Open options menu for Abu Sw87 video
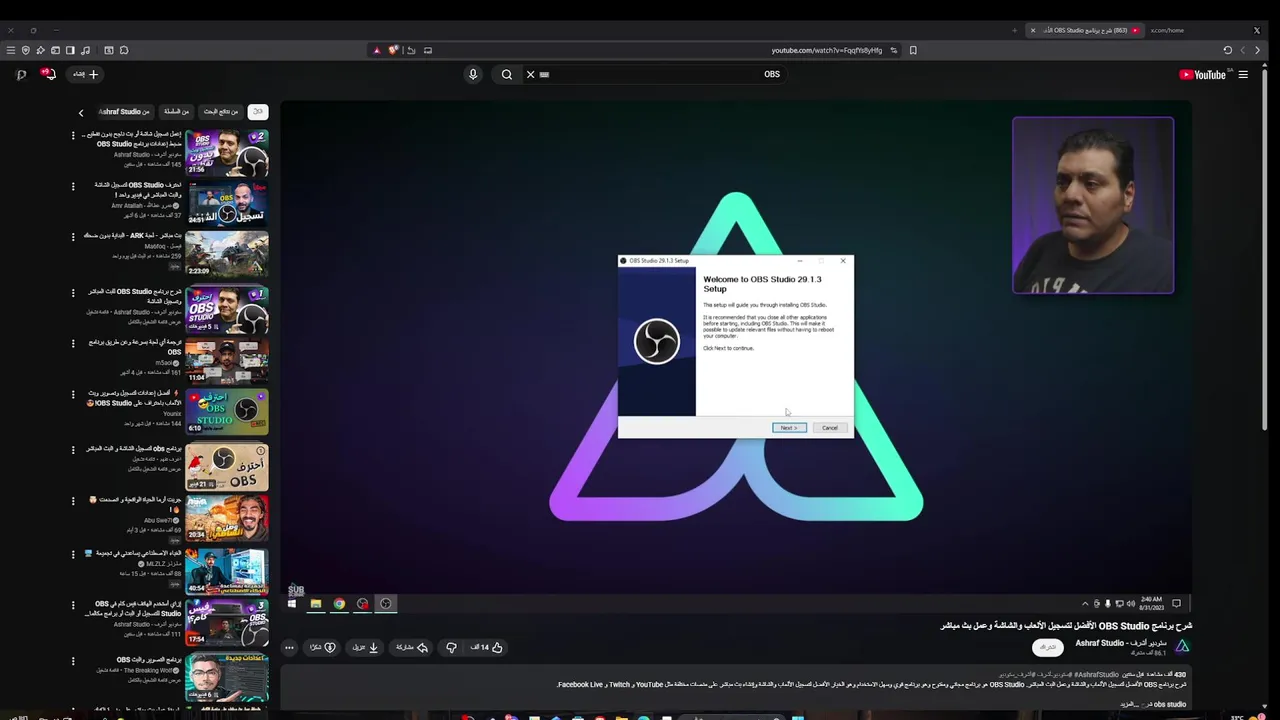This screenshot has width=1280, height=720. tap(73, 500)
